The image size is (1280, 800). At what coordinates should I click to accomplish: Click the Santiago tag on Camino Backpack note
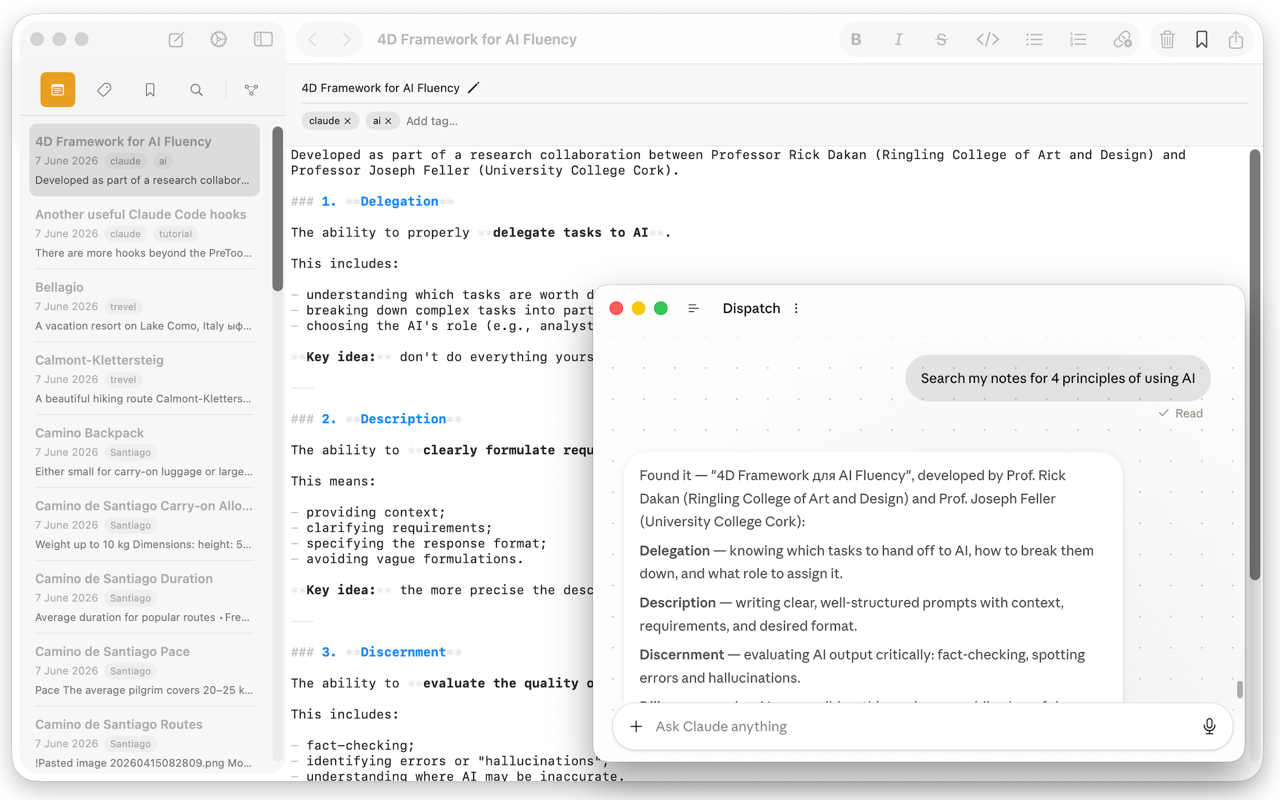point(131,453)
